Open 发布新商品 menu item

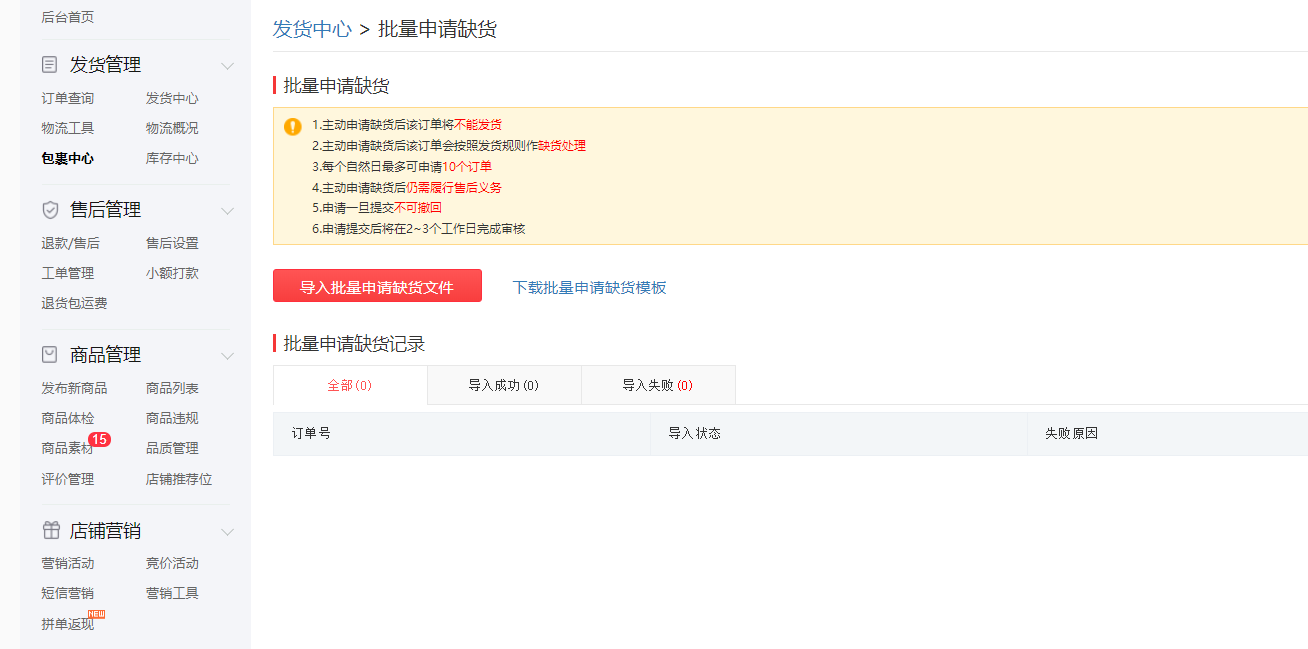[74, 388]
